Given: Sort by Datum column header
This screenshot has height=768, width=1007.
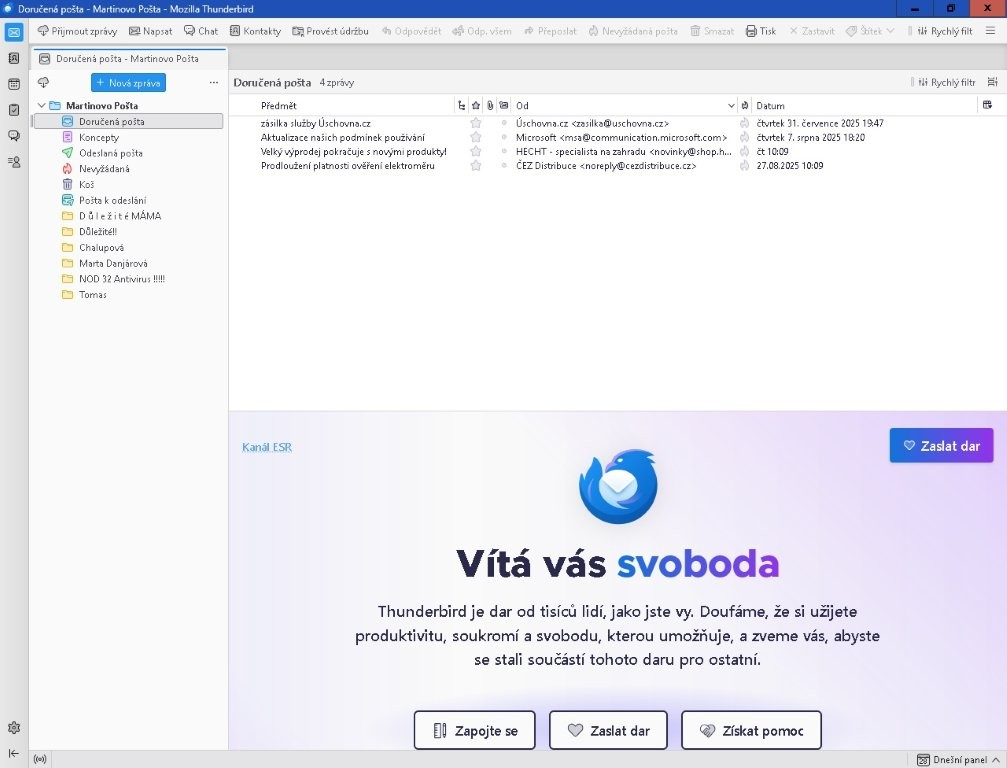Looking at the screenshot, I should [x=864, y=105].
